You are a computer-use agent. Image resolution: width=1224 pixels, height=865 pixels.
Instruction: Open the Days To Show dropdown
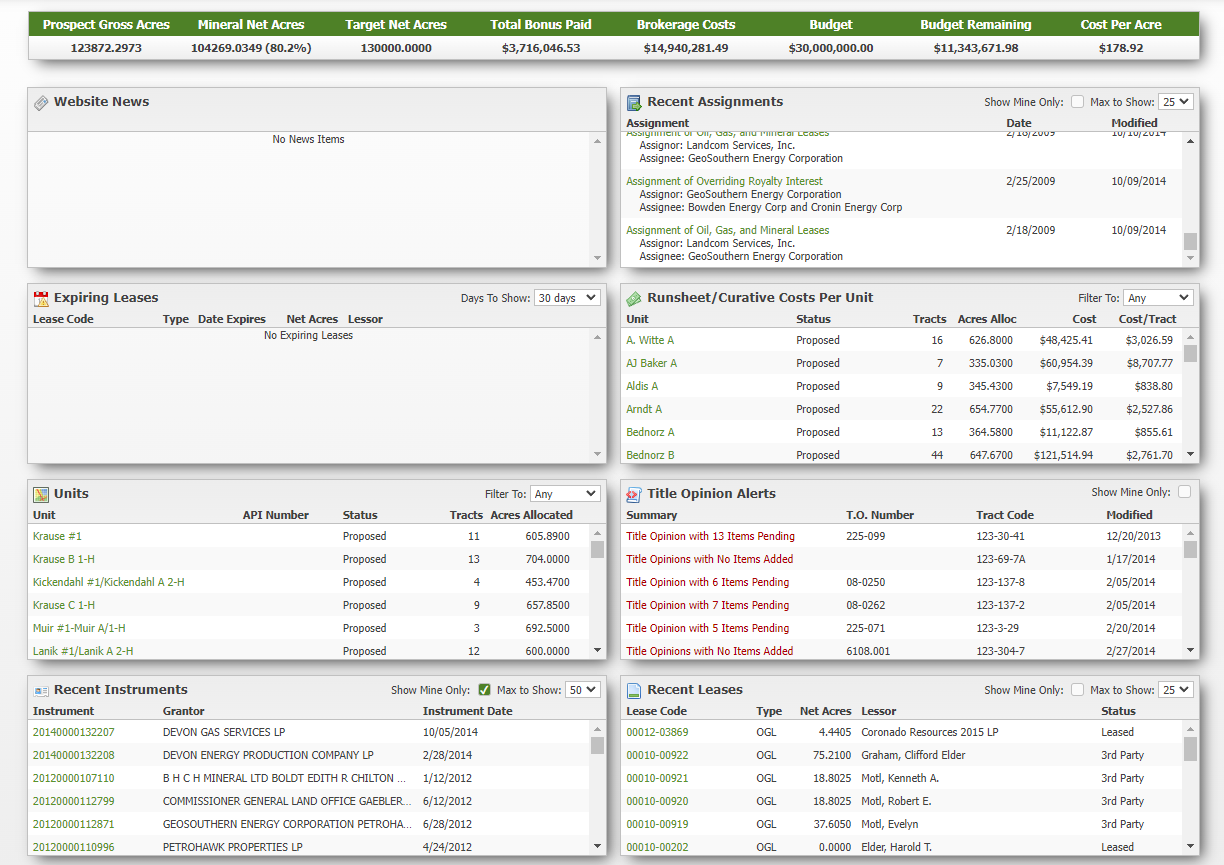(x=567, y=298)
